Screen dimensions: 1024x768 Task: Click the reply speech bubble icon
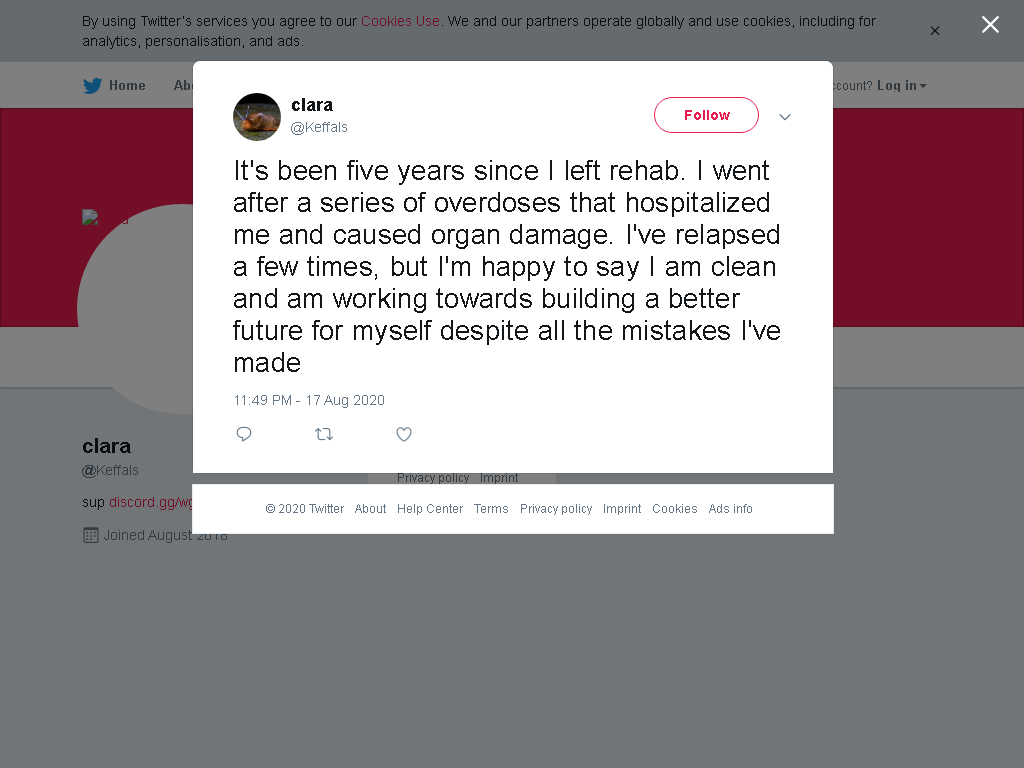244,434
